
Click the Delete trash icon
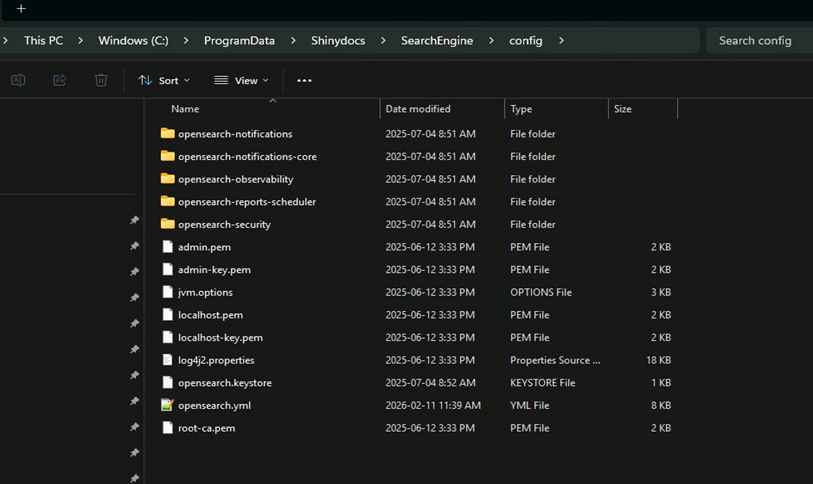click(101, 80)
